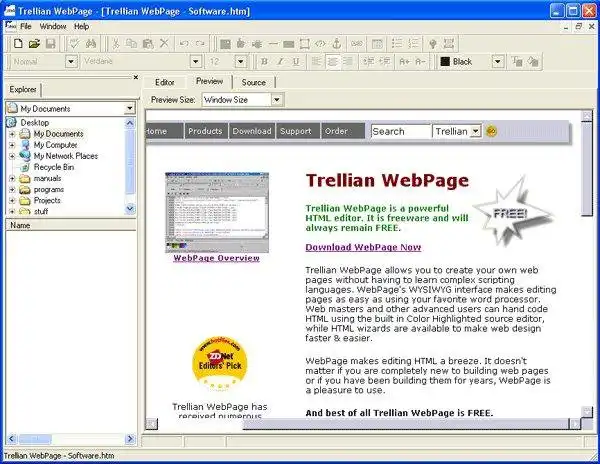Toggle align right
Screen dimensions: 600x464
click(348, 62)
